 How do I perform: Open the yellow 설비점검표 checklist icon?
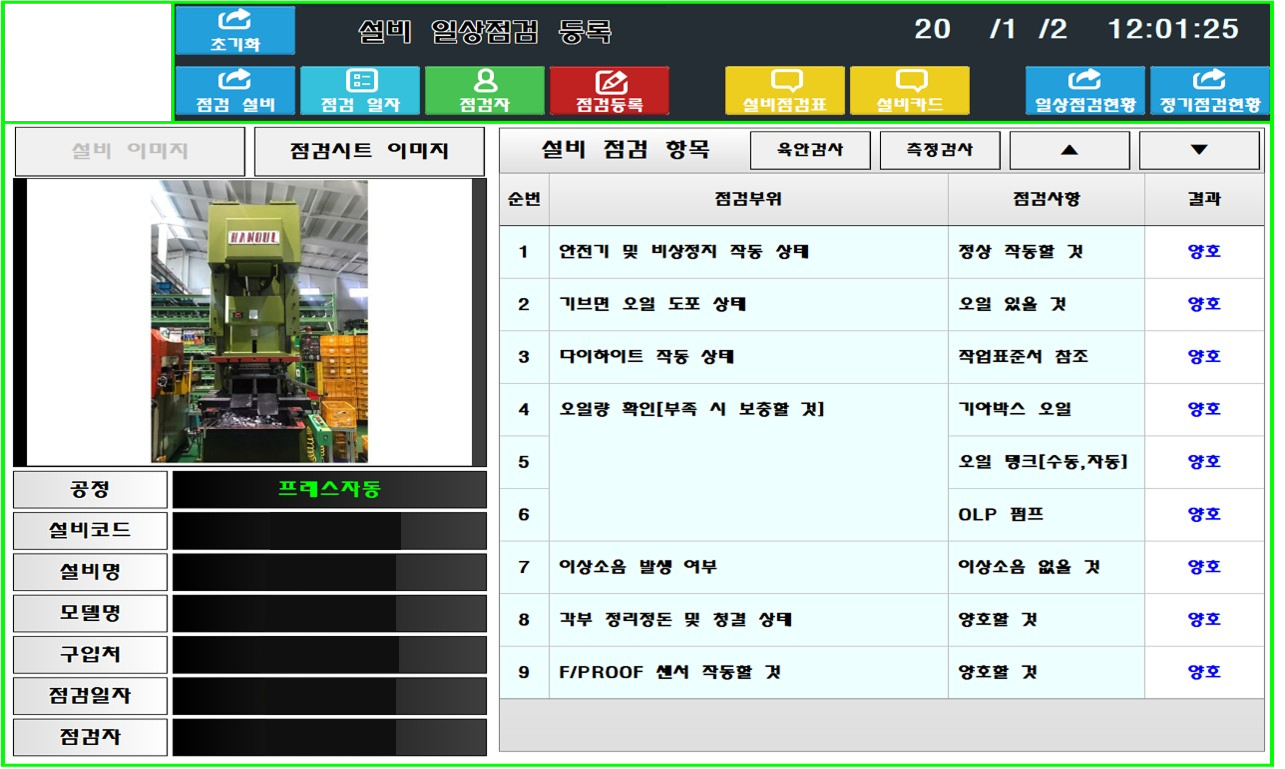pyautogui.click(x=785, y=90)
